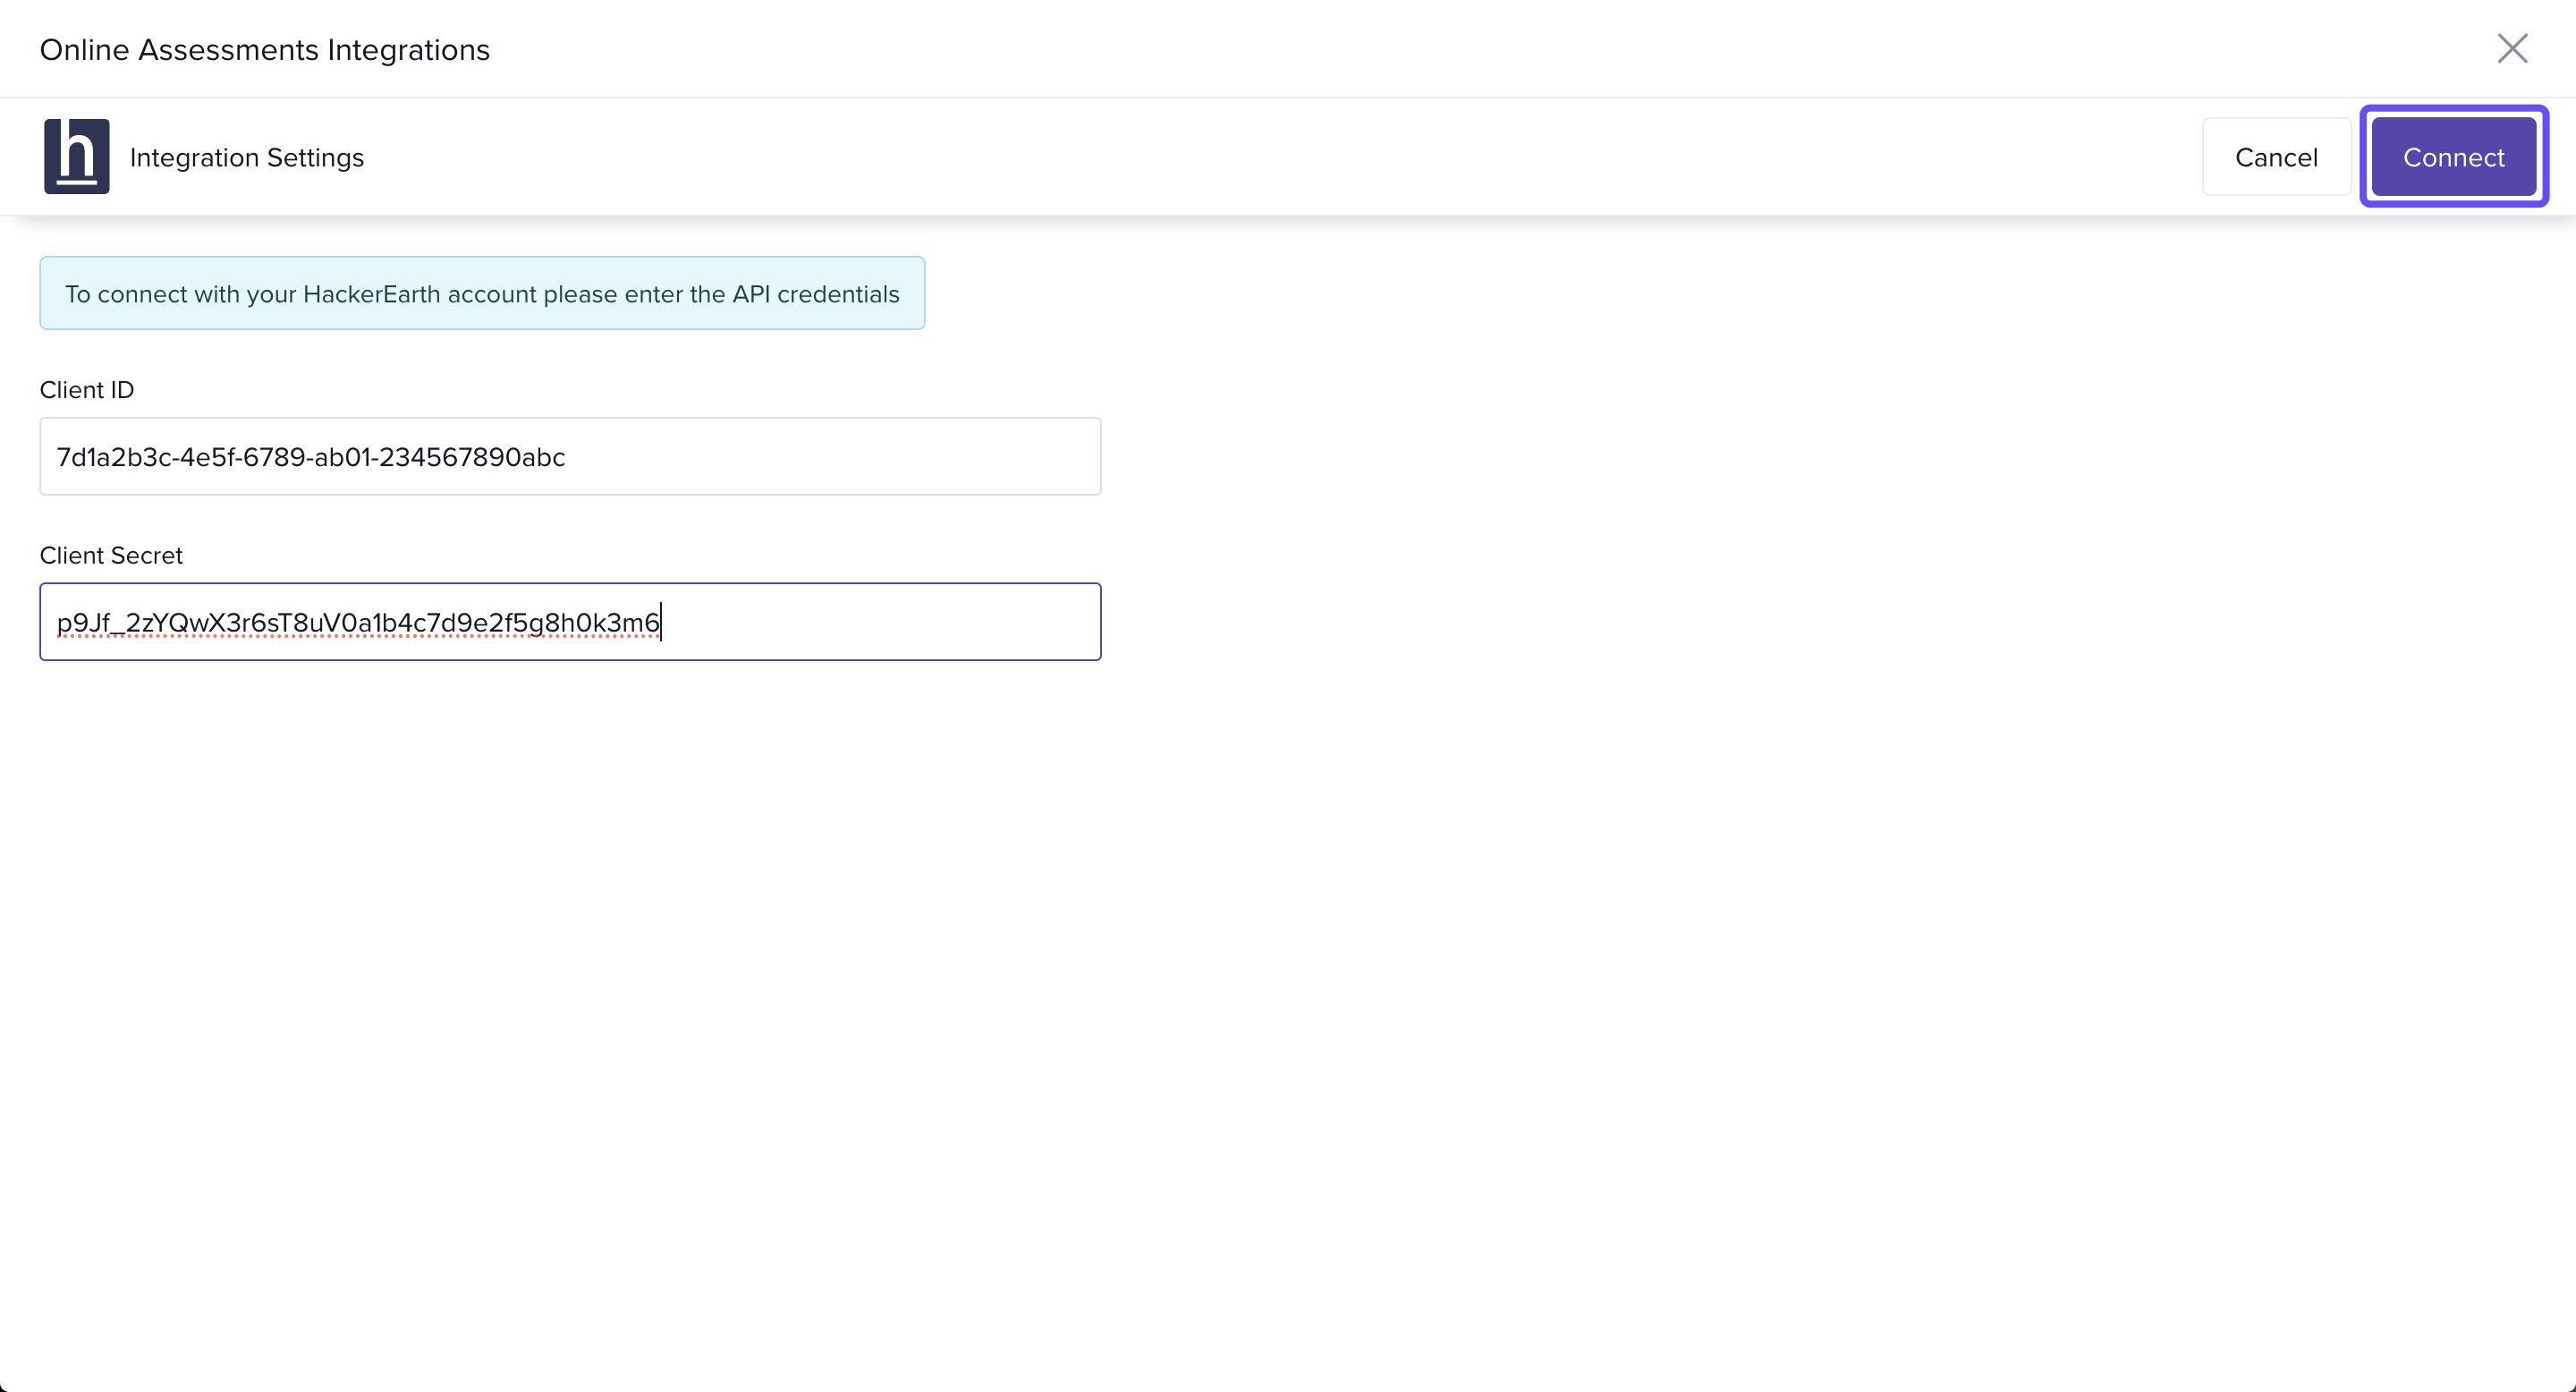
Task: Click the Client Secret label
Action: 111,556
